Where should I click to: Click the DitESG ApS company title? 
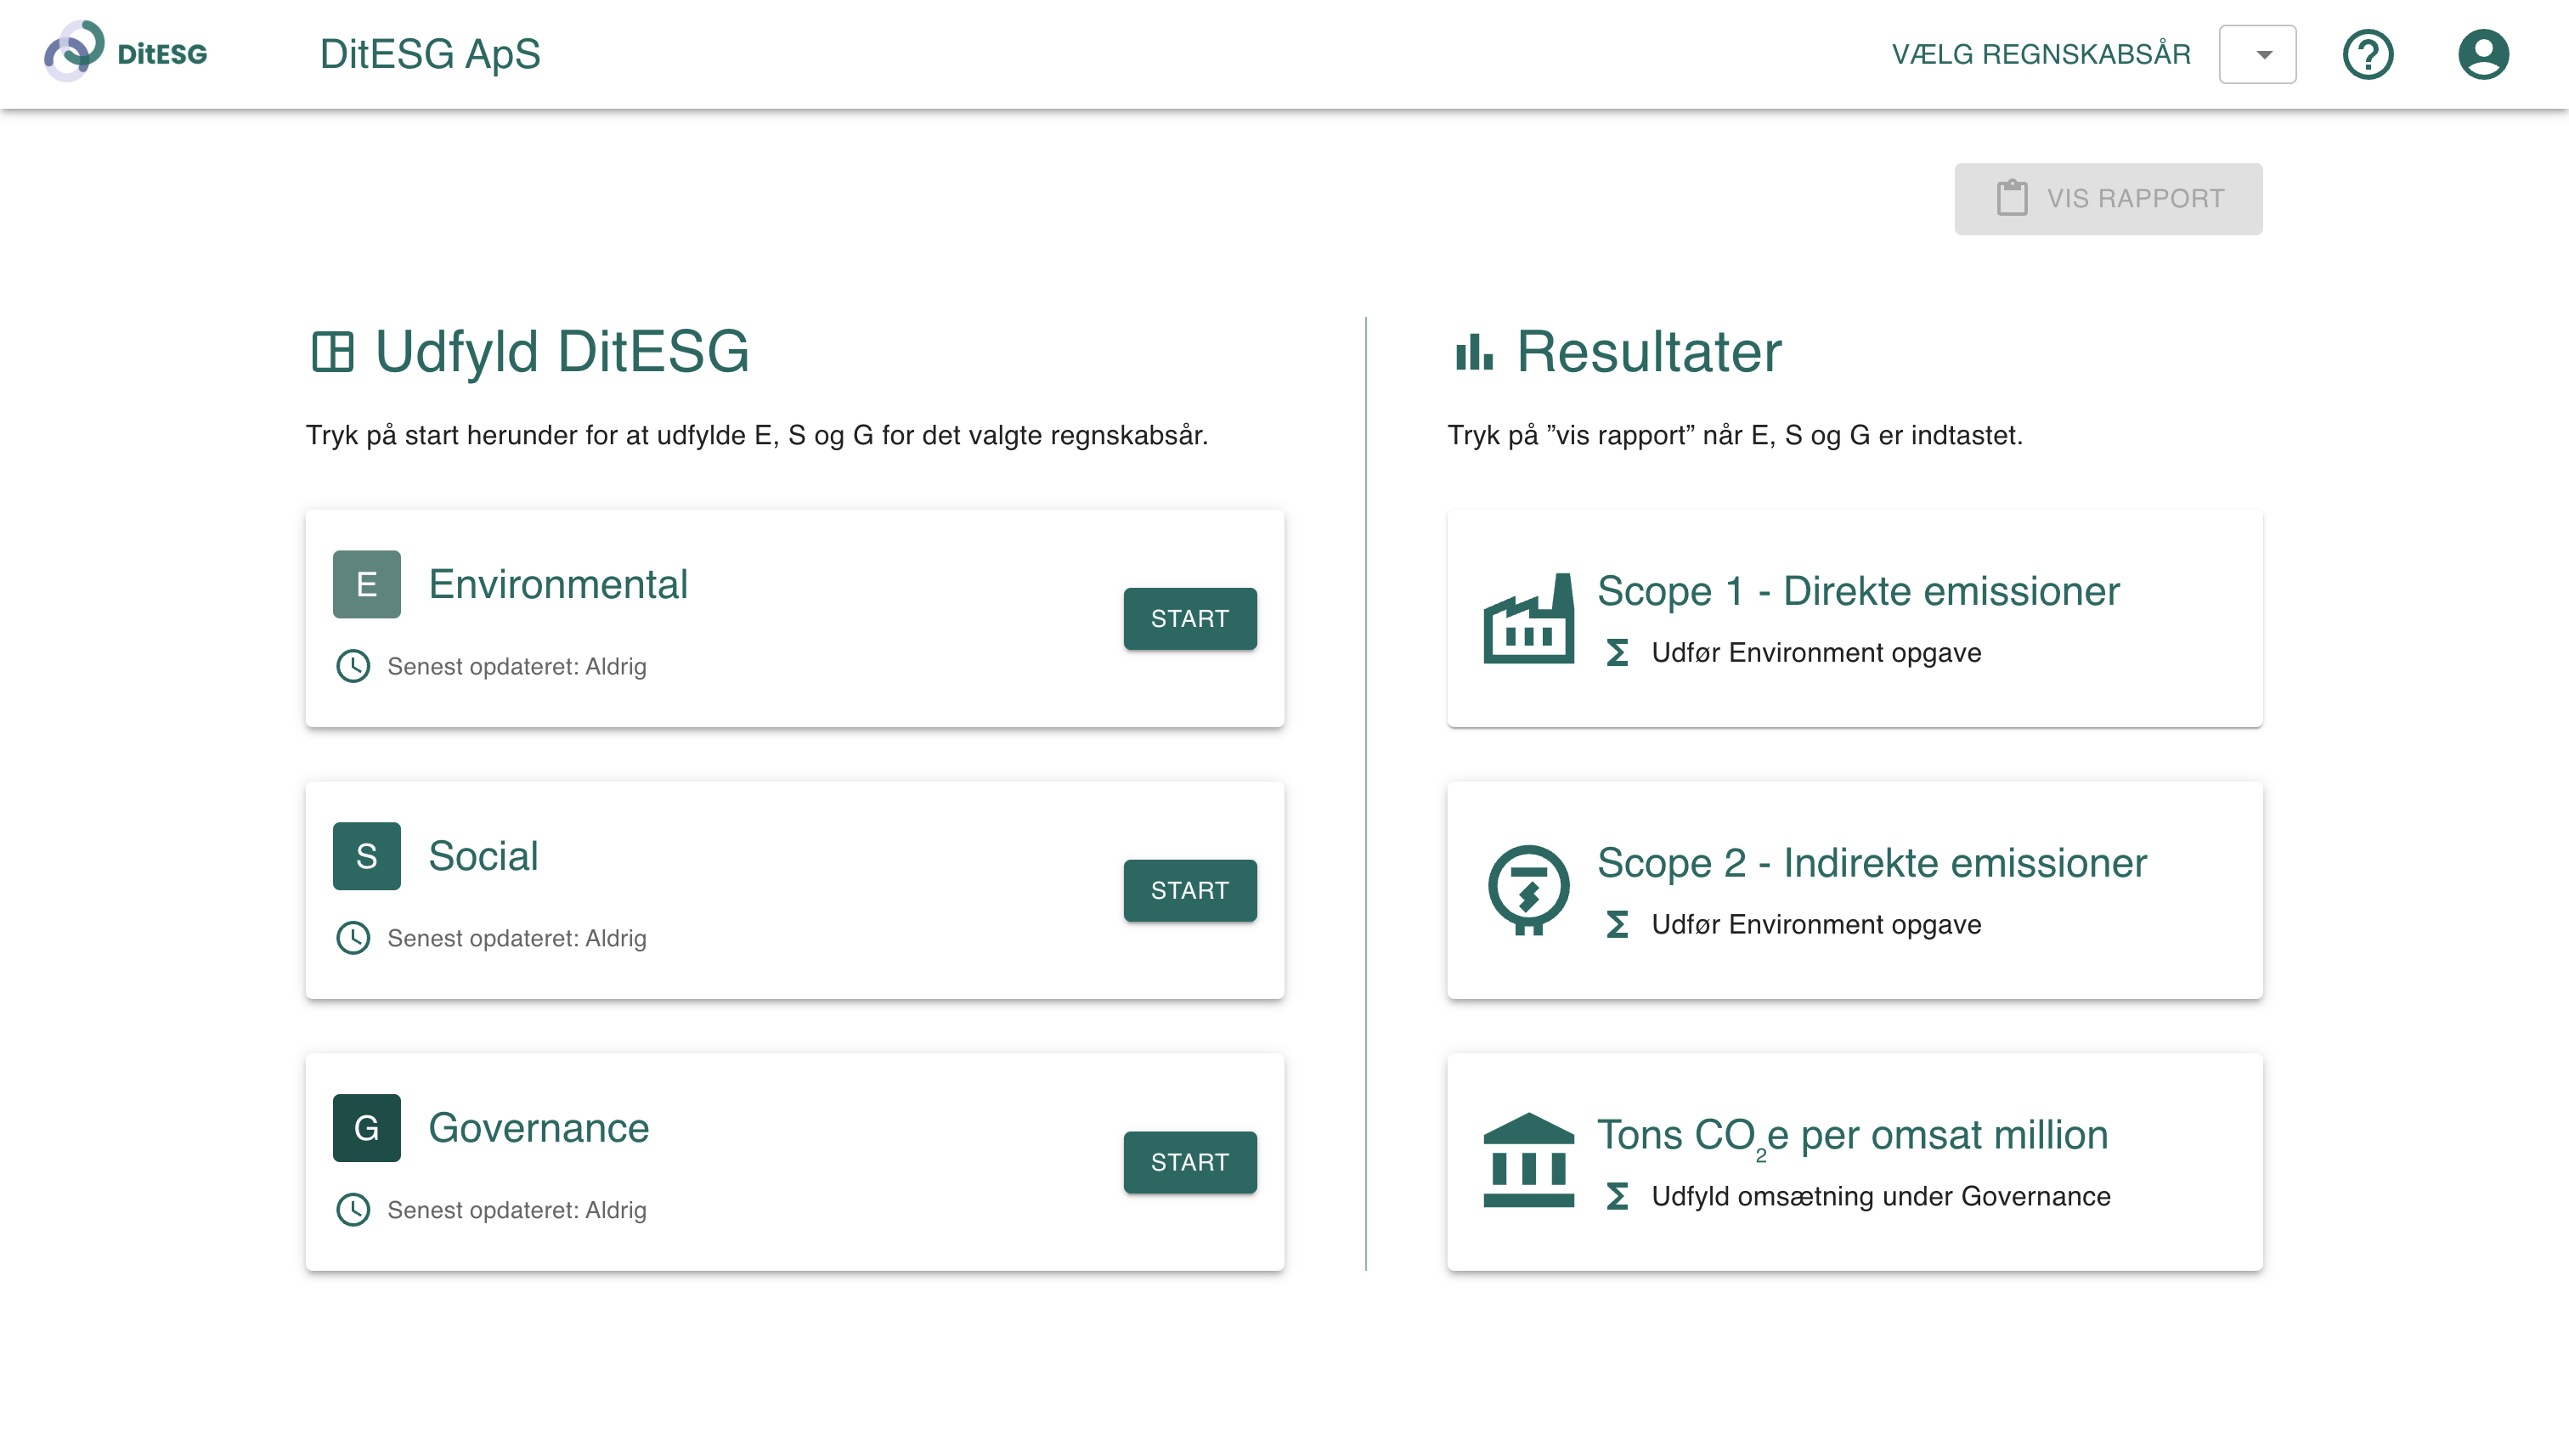pyautogui.click(x=430, y=54)
